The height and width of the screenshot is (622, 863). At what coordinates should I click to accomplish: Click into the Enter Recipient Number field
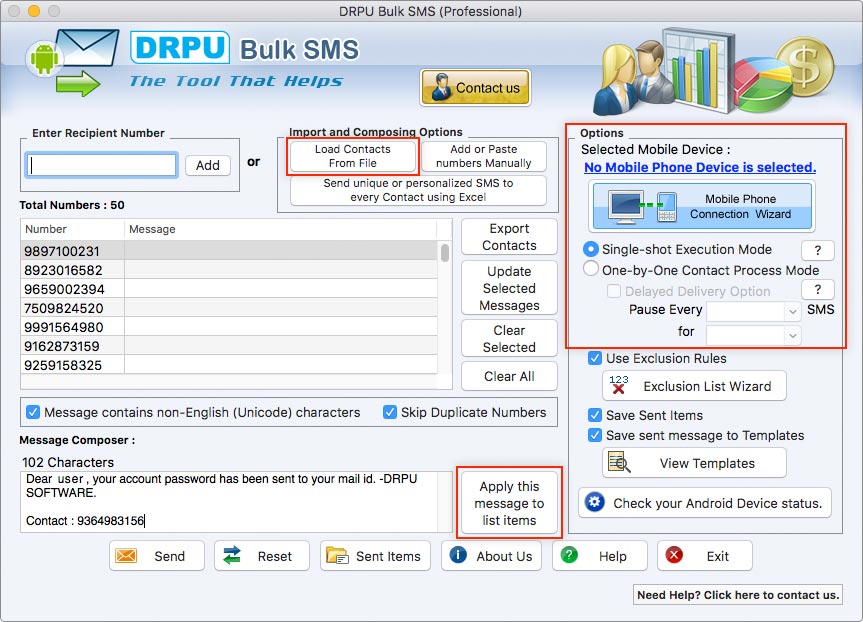coord(102,165)
